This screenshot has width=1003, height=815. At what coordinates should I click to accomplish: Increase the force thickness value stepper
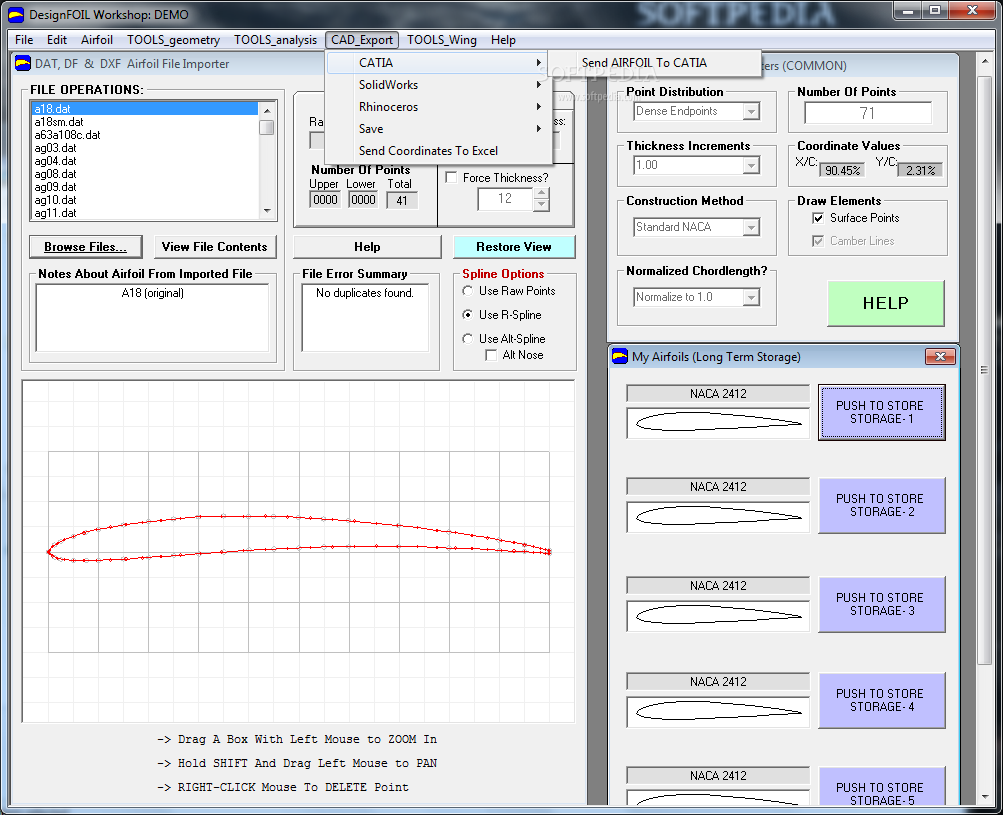click(x=541, y=193)
